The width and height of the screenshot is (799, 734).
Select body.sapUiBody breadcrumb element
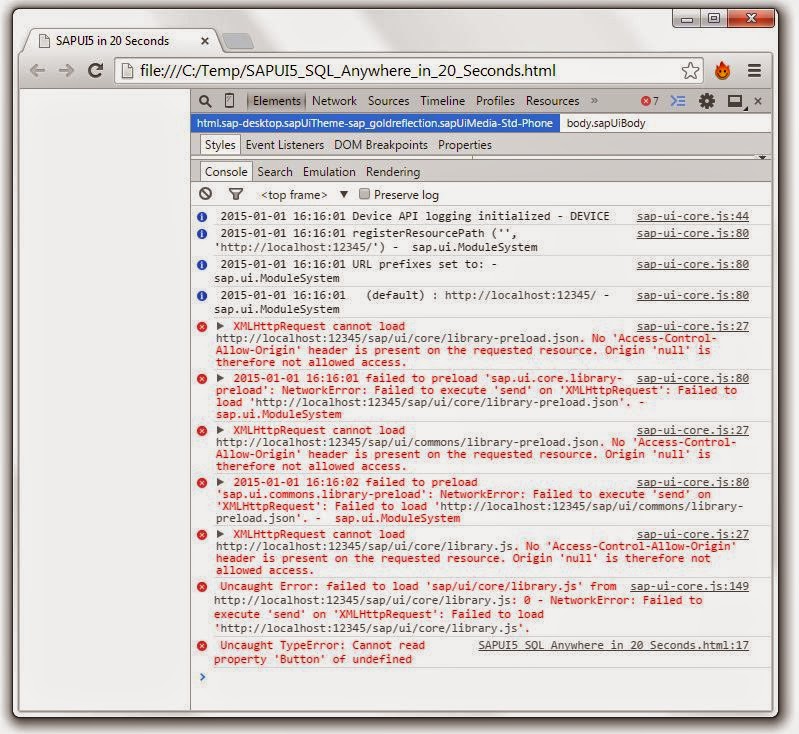coord(606,123)
